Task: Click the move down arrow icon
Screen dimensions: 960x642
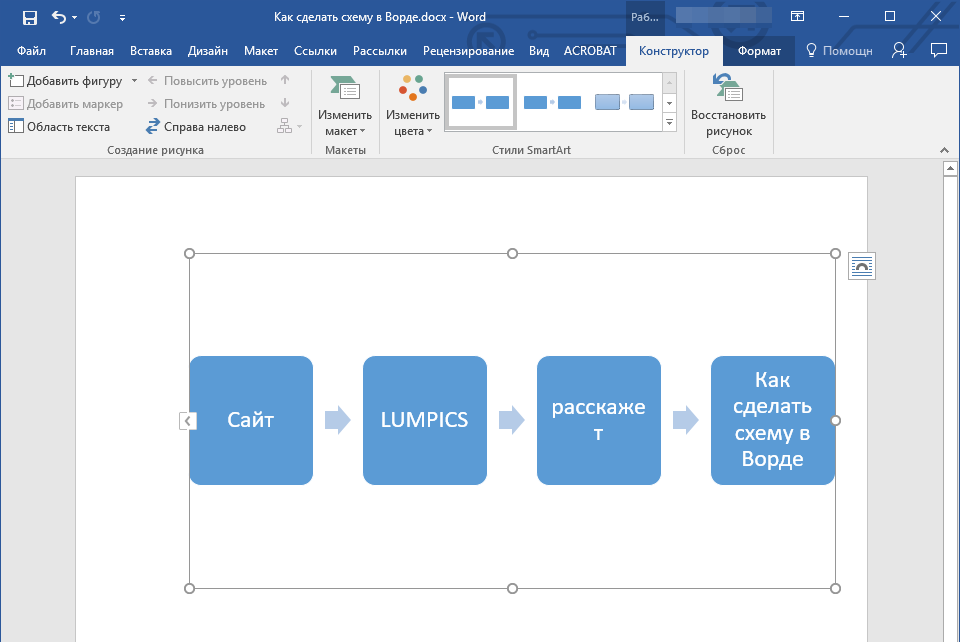Action: pyautogui.click(x=285, y=103)
